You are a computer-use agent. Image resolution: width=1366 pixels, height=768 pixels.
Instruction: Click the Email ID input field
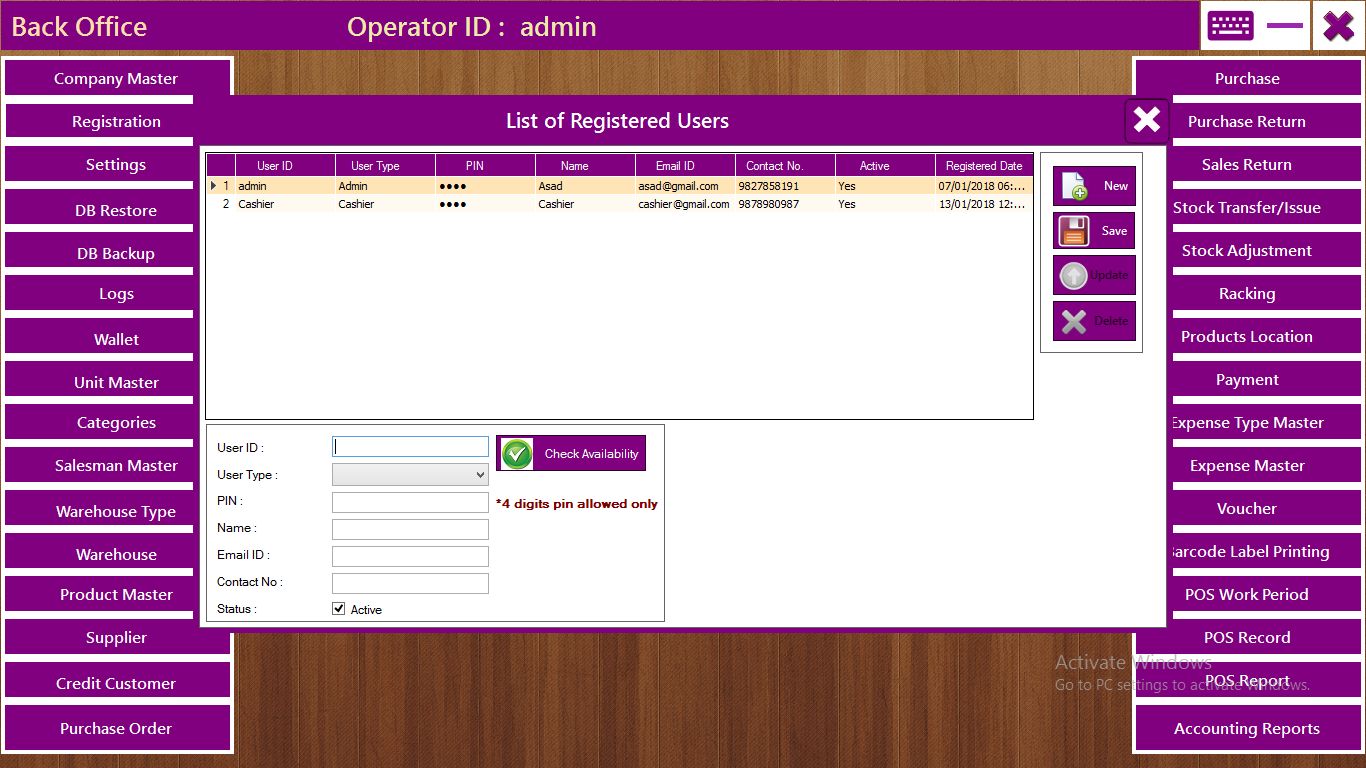410,556
